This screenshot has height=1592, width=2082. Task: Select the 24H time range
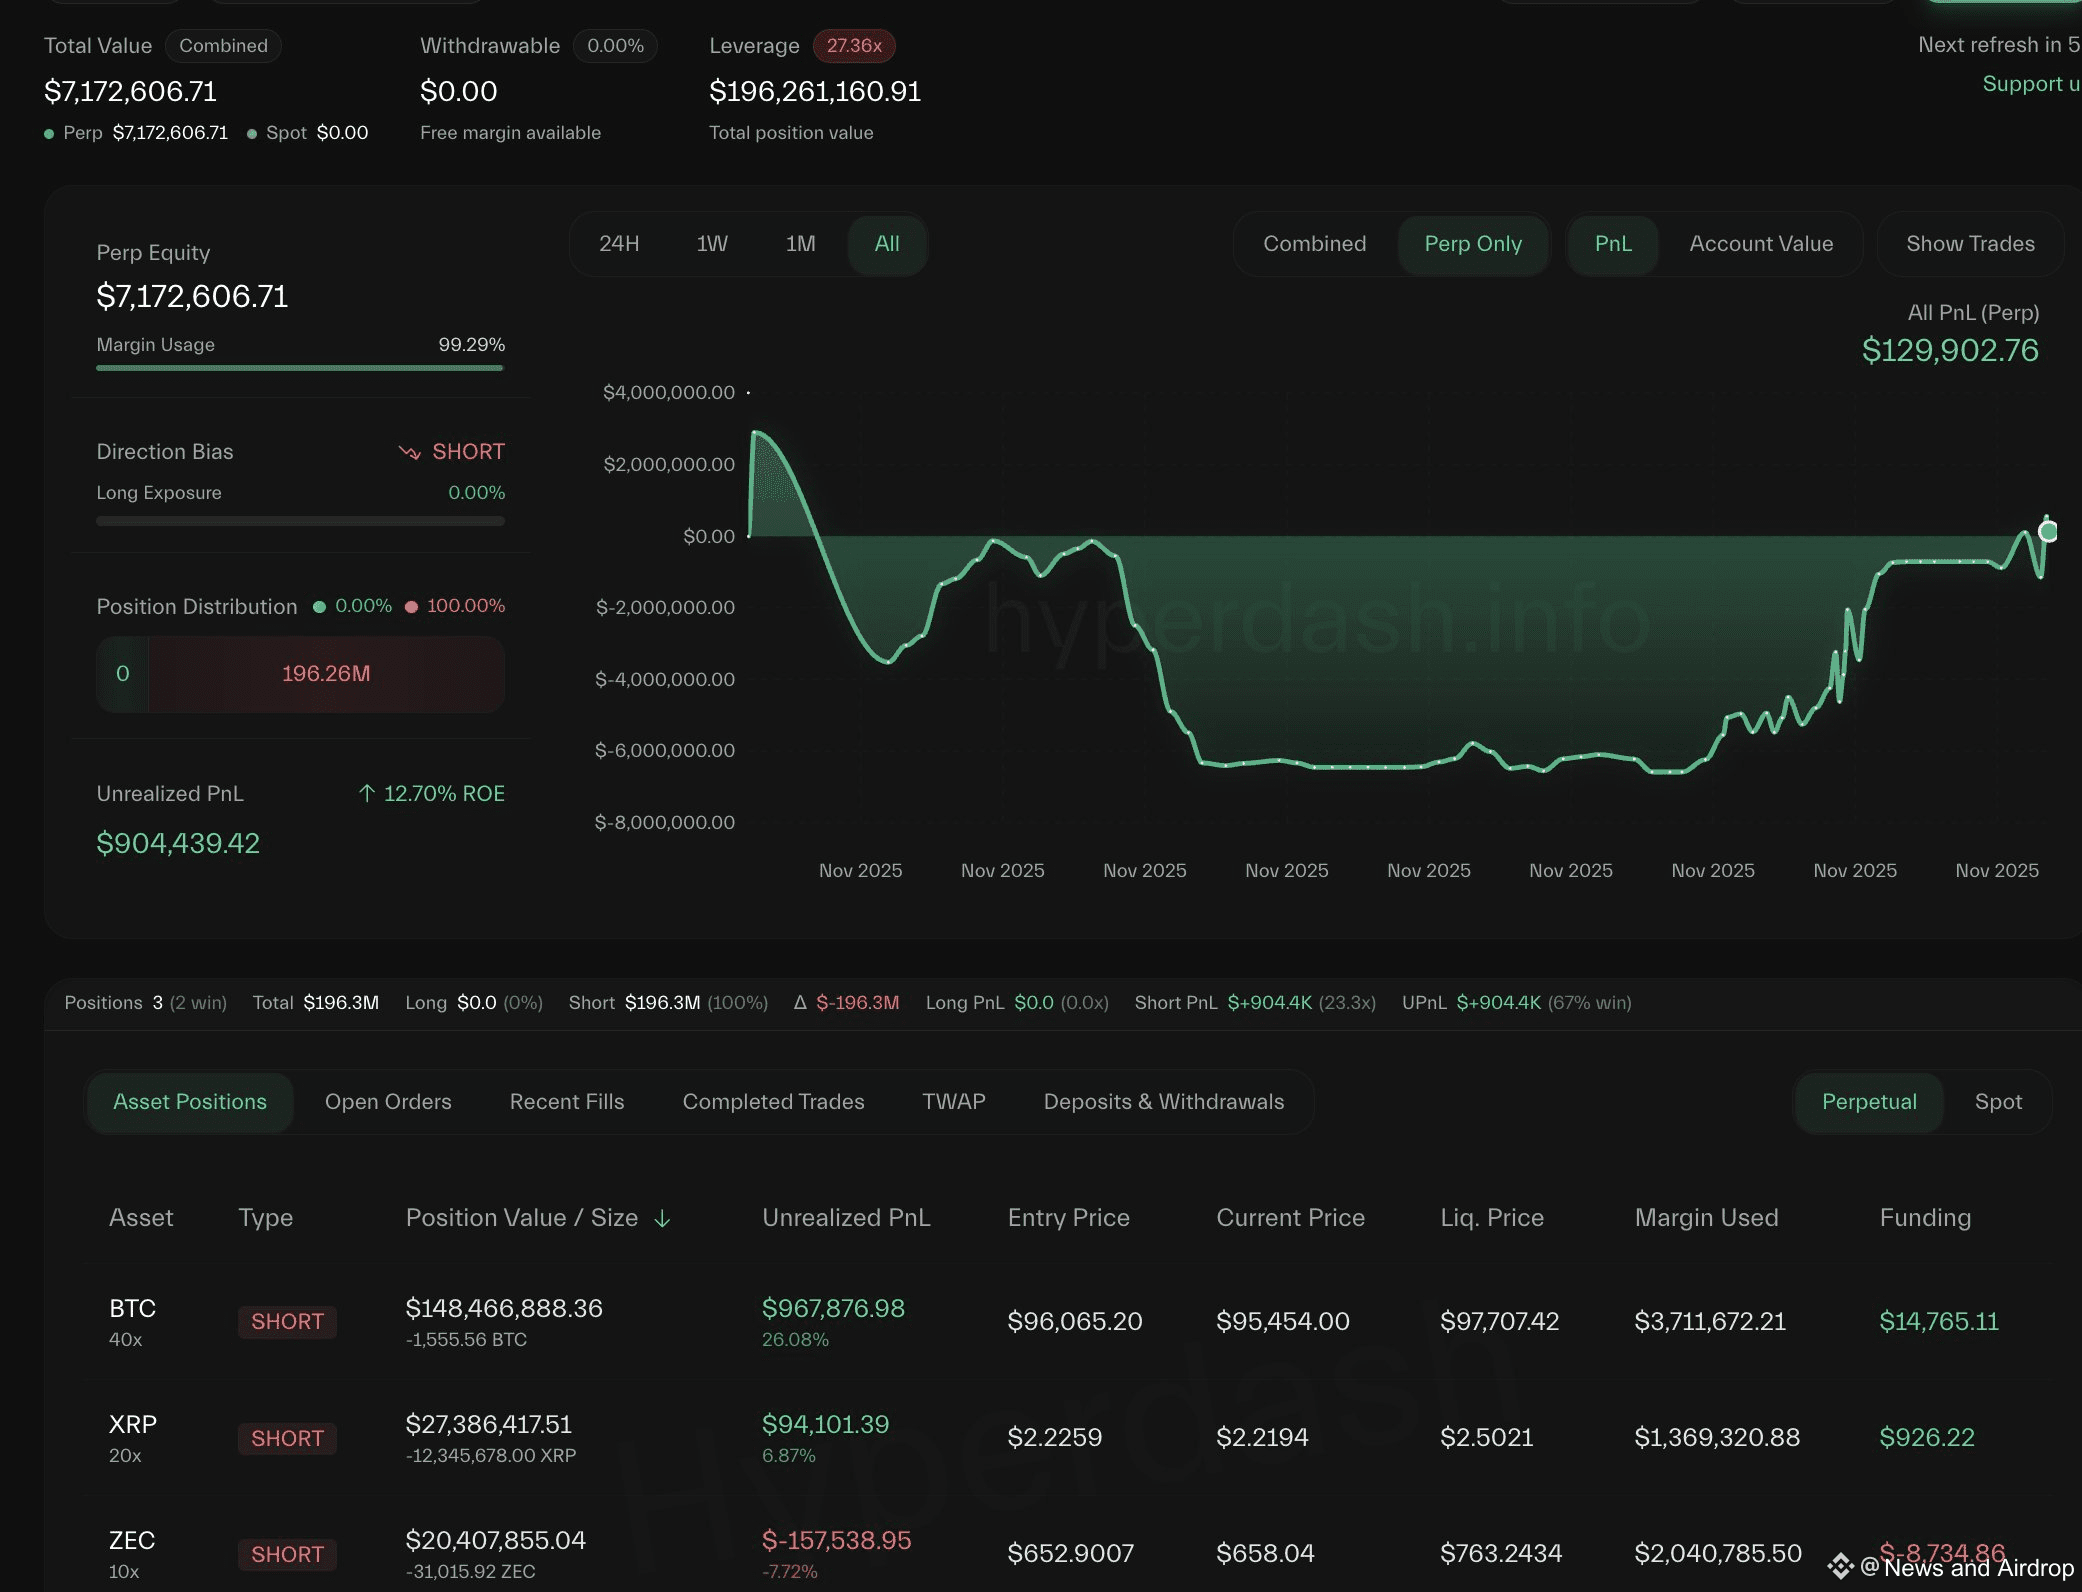(619, 244)
